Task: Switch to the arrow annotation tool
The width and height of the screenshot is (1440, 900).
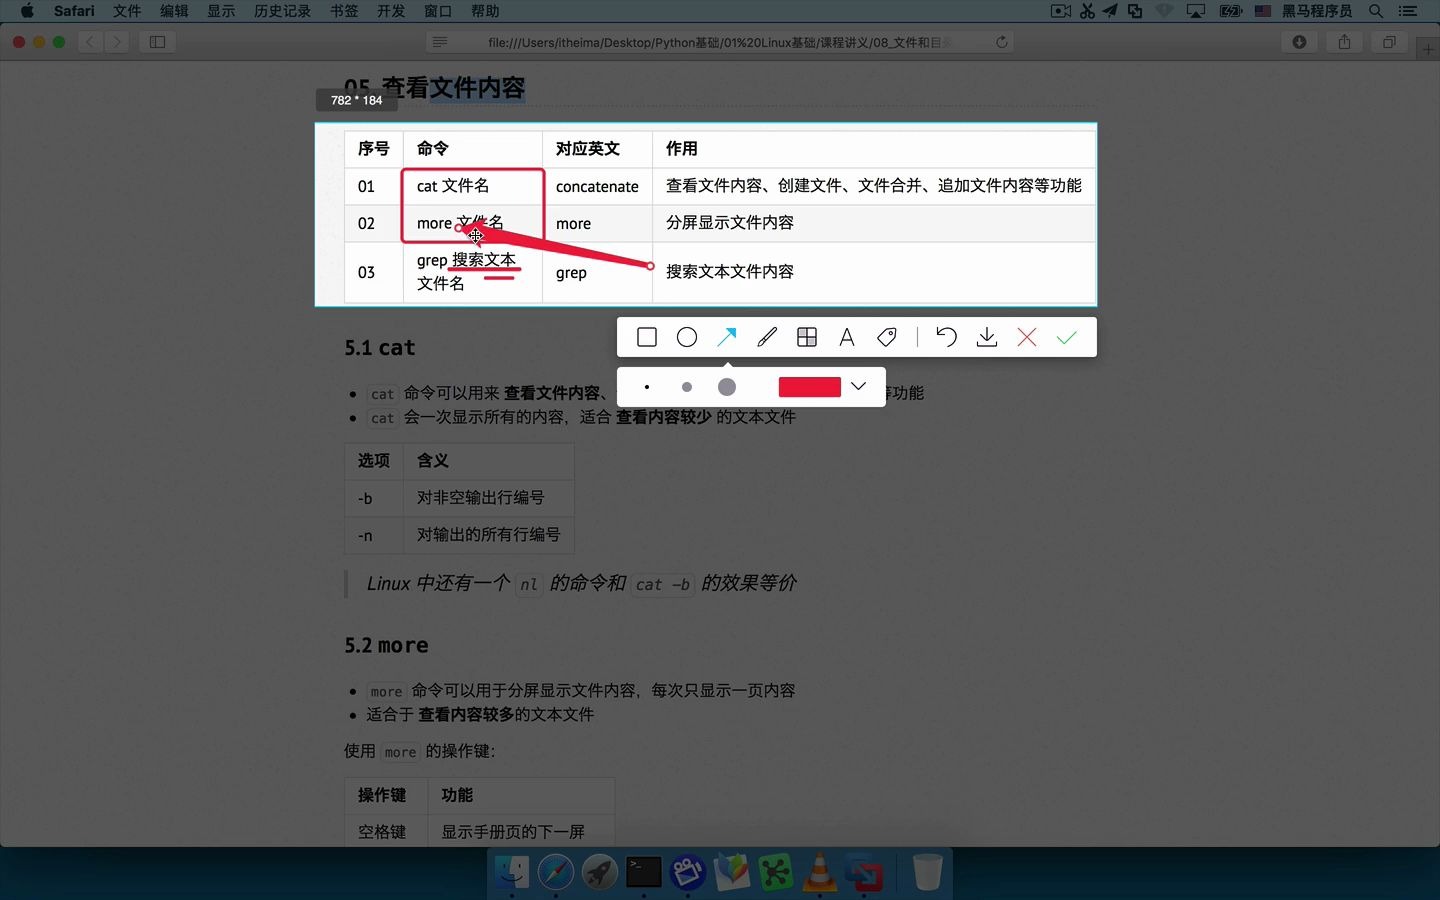Action: click(x=727, y=337)
